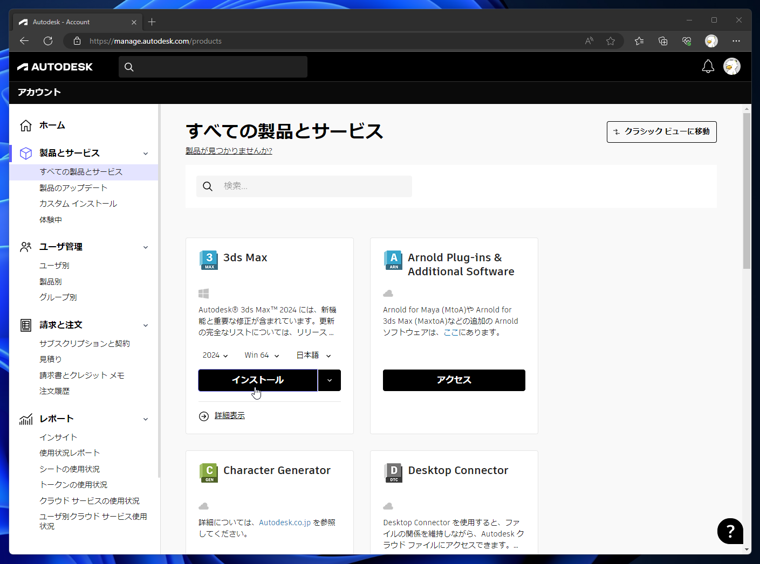Click the Autodesk.co.jp link
Image resolution: width=760 pixels, height=564 pixels.
(285, 522)
